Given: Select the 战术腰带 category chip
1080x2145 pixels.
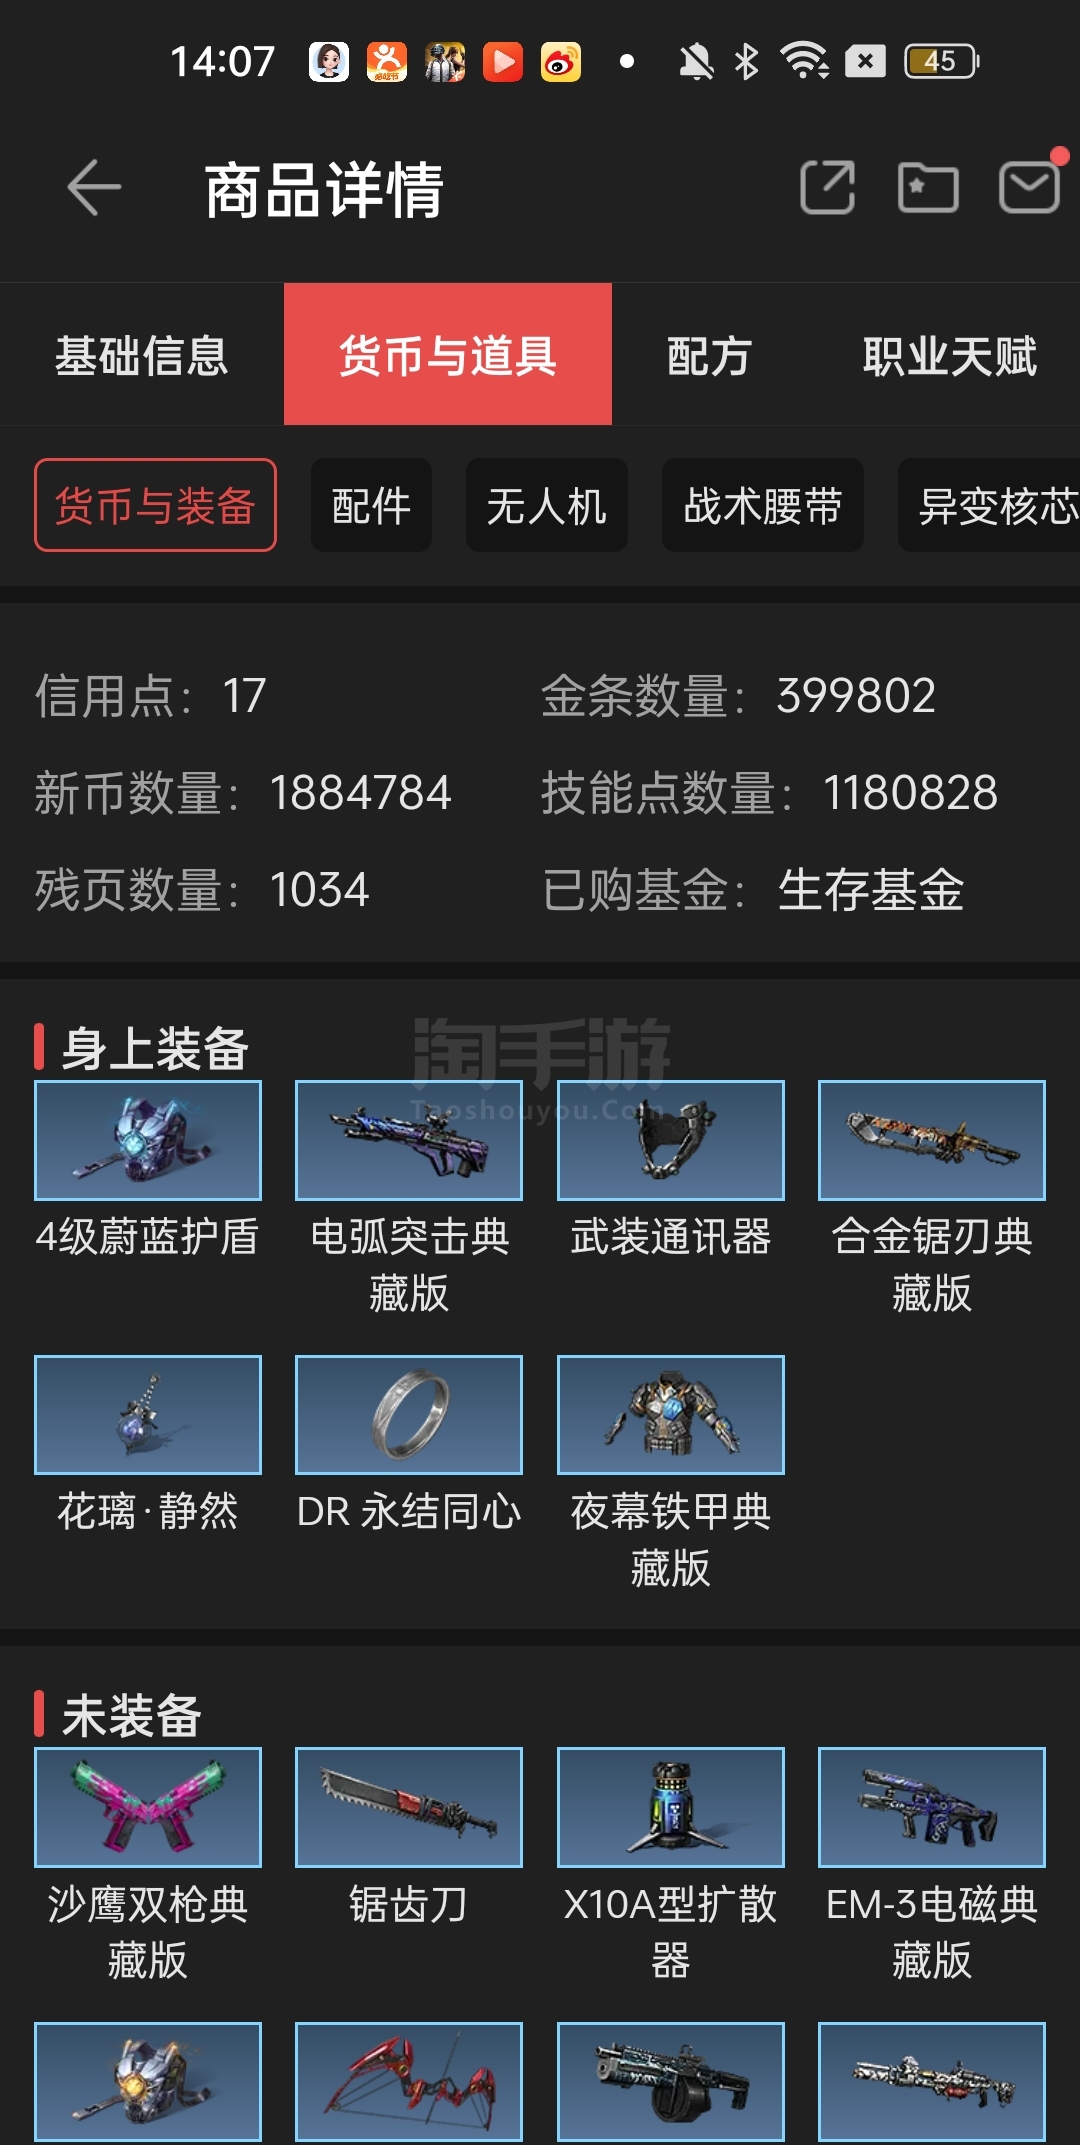Looking at the screenshot, I should [x=763, y=505].
